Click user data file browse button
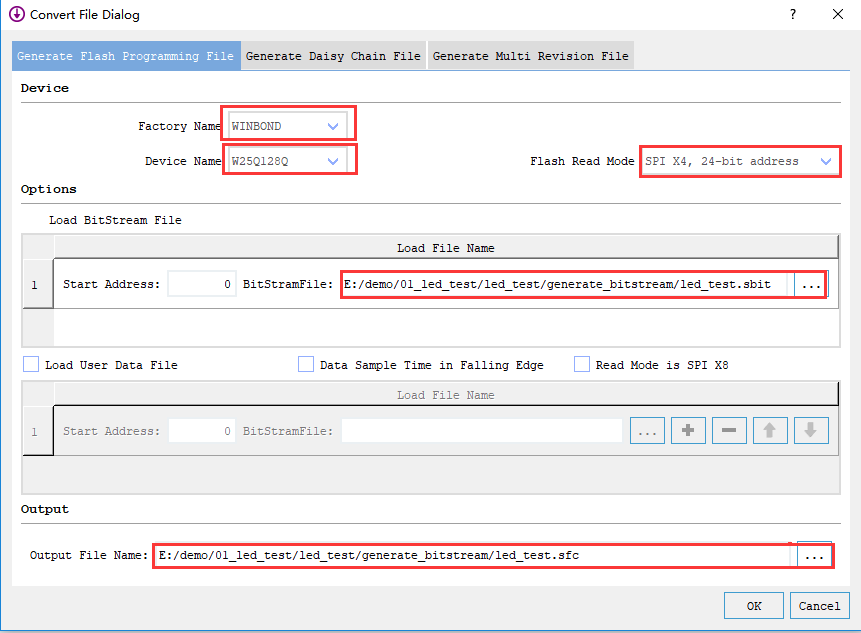 click(x=647, y=430)
